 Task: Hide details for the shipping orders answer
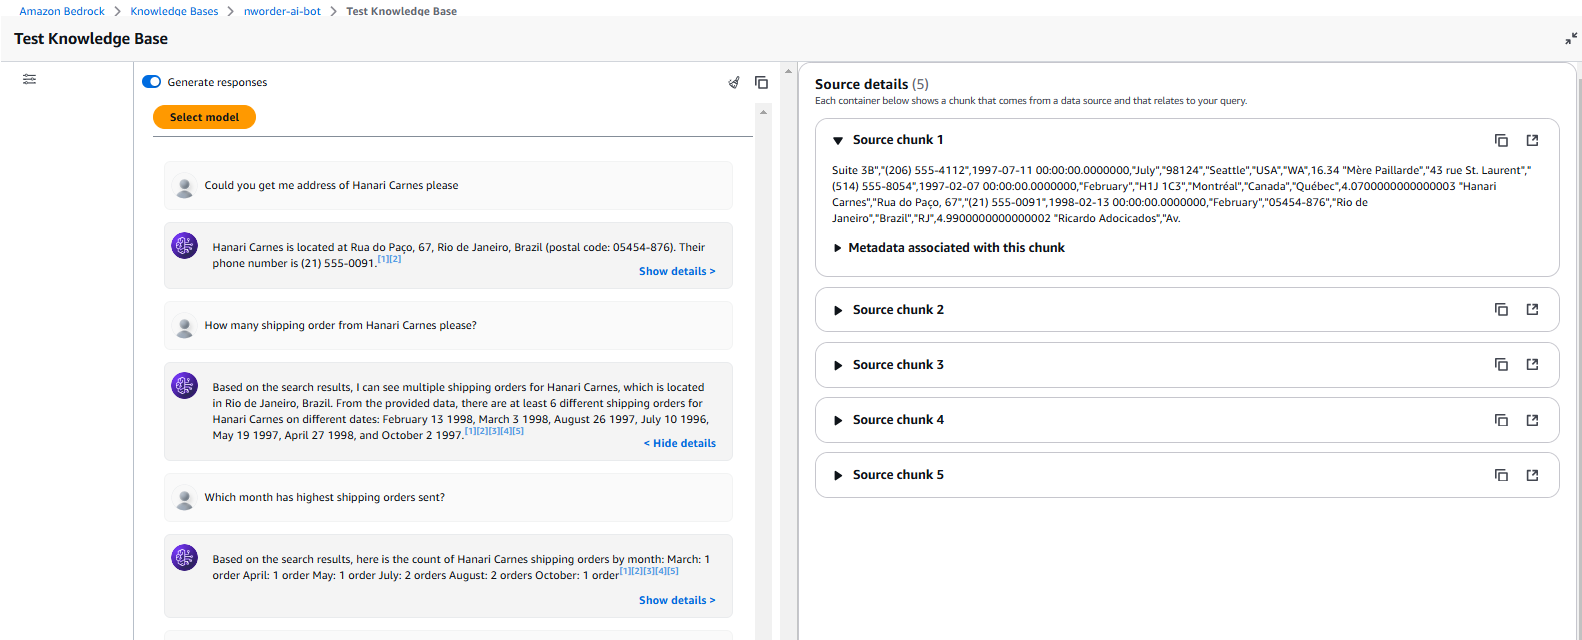pos(680,443)
